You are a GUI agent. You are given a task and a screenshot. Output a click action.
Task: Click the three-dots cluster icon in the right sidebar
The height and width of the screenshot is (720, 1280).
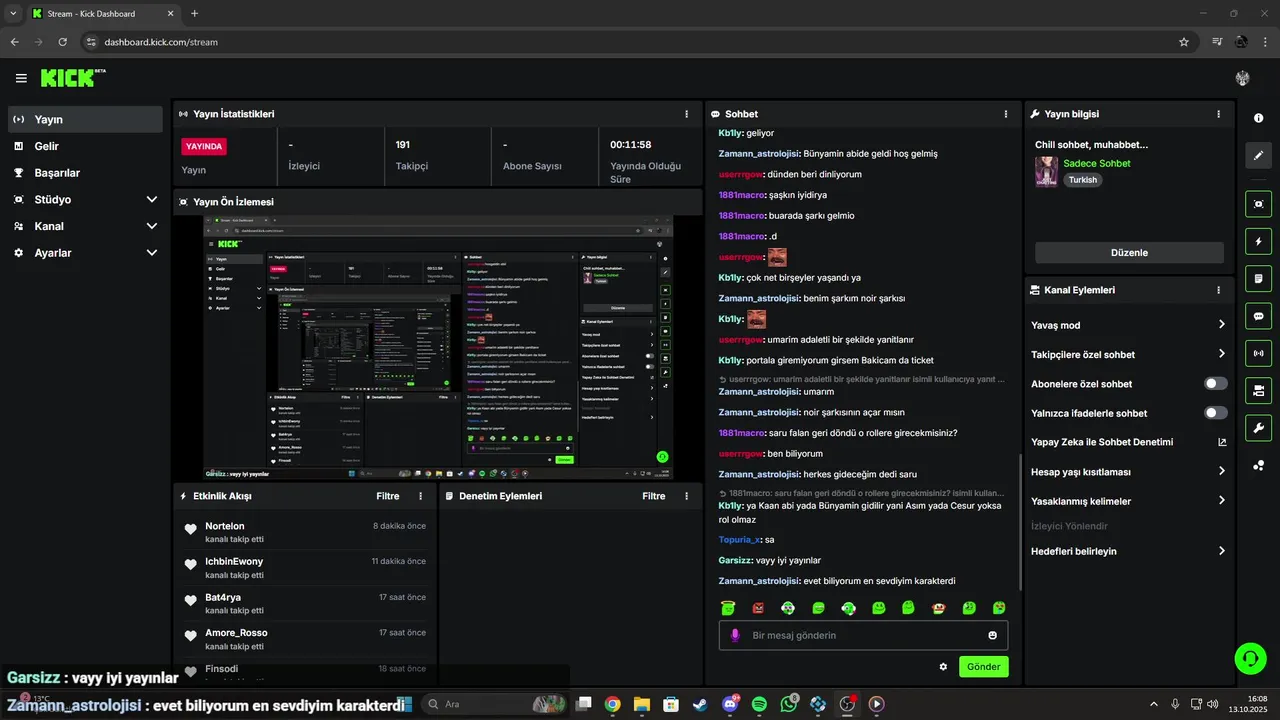(x=1258, y=466)
